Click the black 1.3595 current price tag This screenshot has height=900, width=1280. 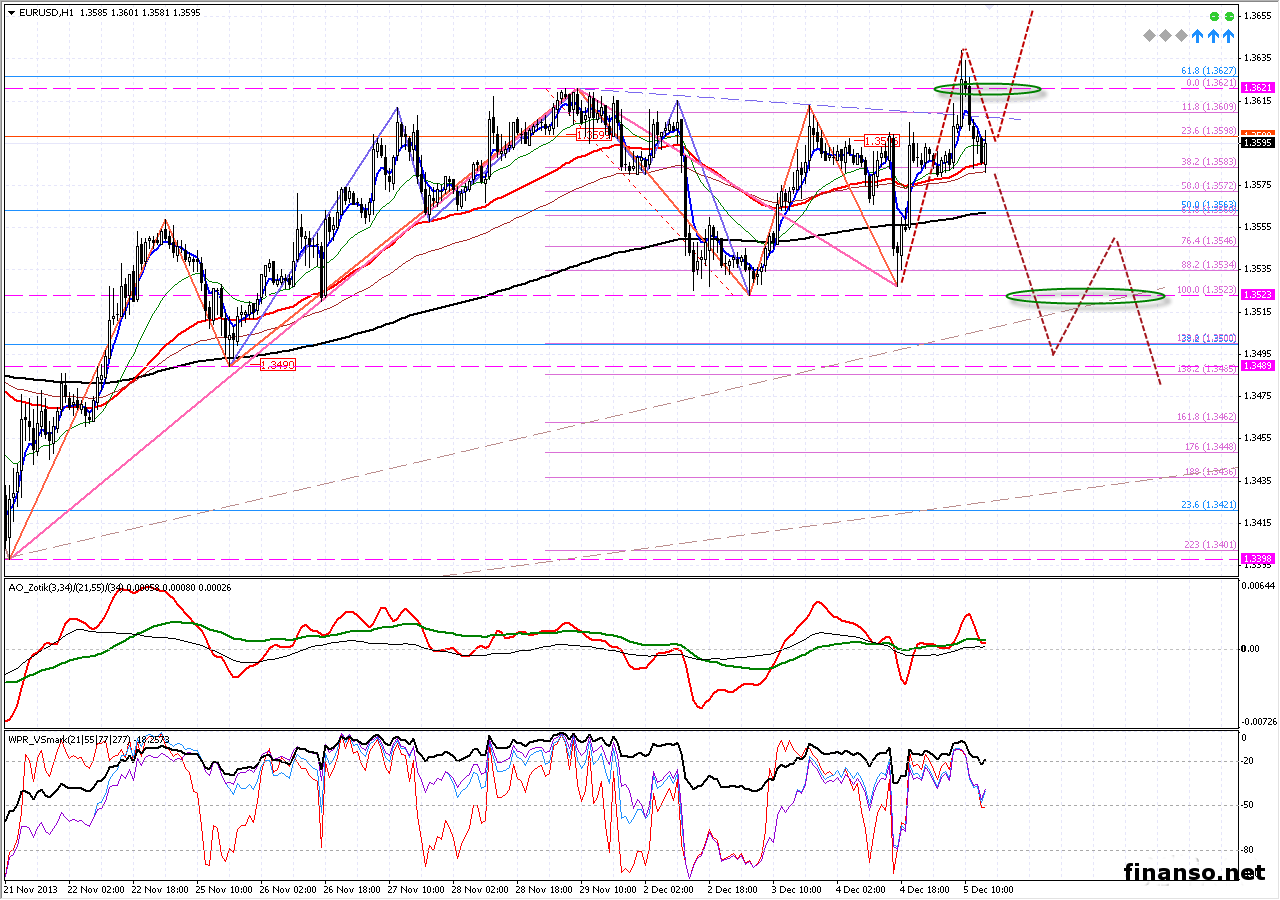coord(1256,142)
